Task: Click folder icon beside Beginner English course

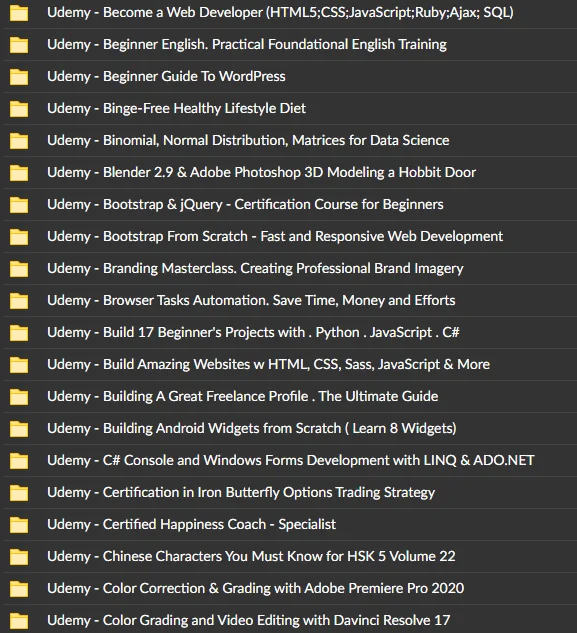Action: (x=19, y=45)
